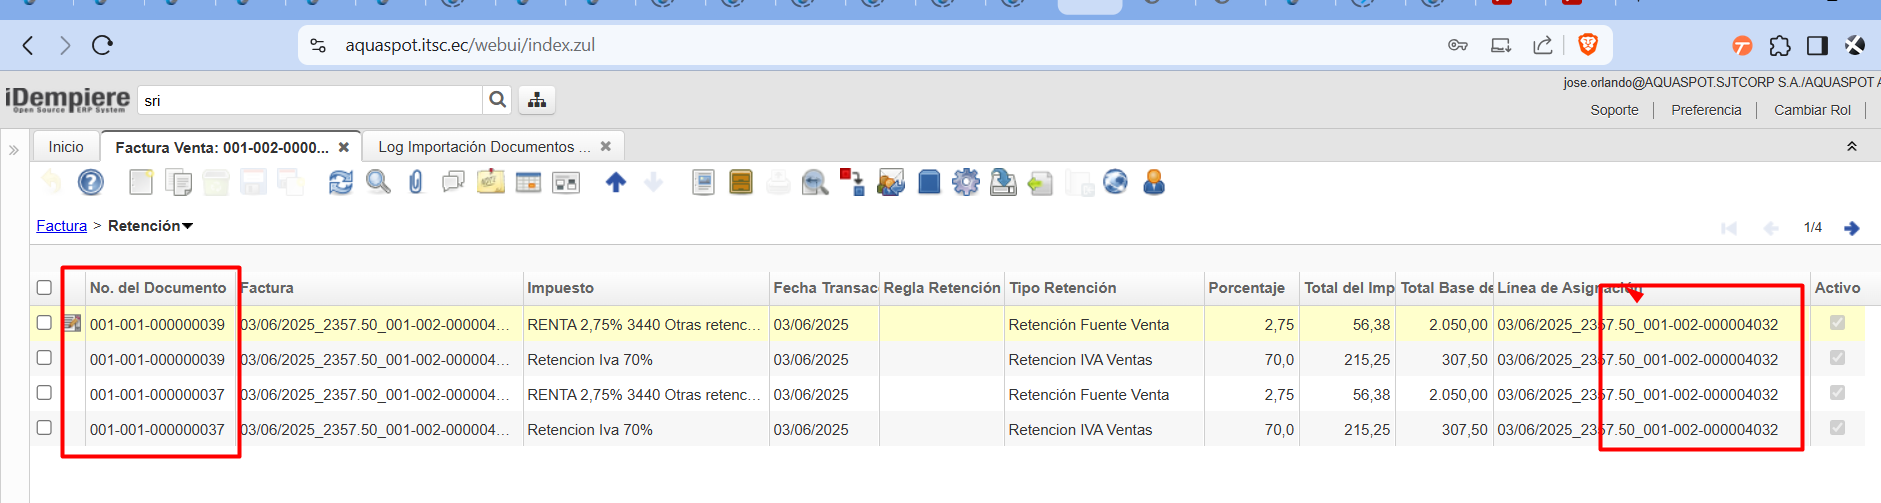Image resolution: width=1881 pixels, height=503 pixels.
Task: Click the Help question mark icon
Action: click(x=90, y=182)
